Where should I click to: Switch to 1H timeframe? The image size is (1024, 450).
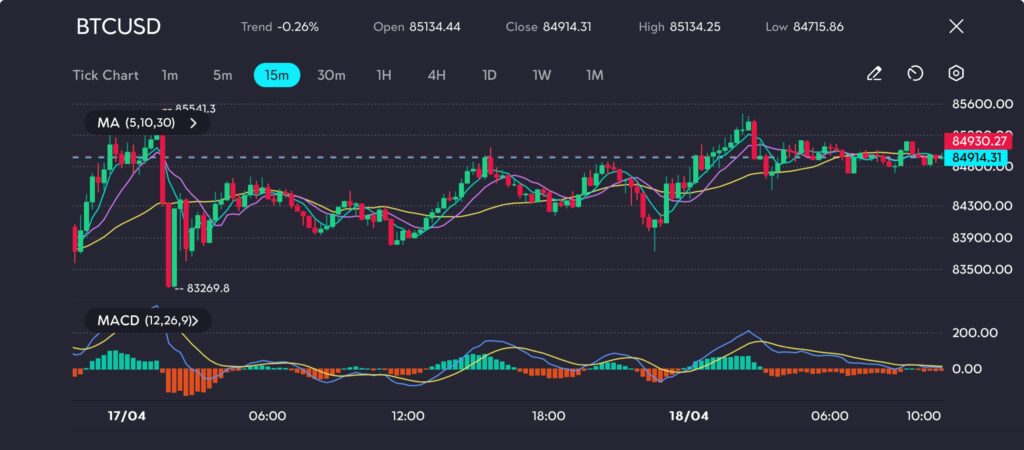[x=384, y=75]
